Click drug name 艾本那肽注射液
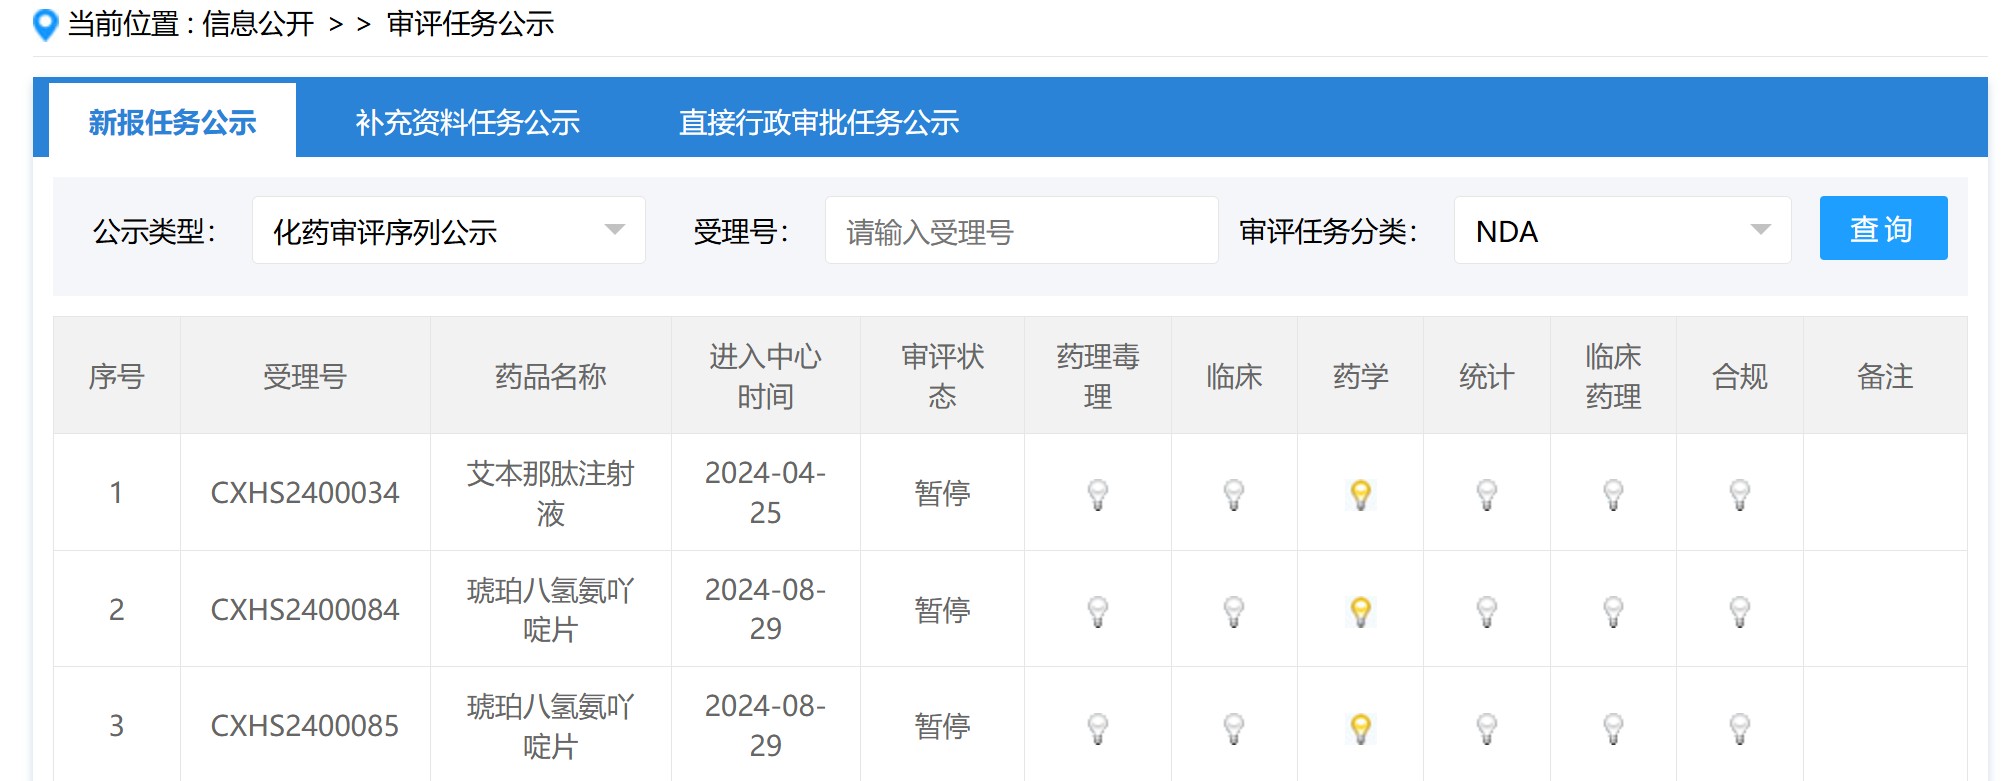Image resolution: width=2002 pixels, height=781 pixels. (551, 493)
